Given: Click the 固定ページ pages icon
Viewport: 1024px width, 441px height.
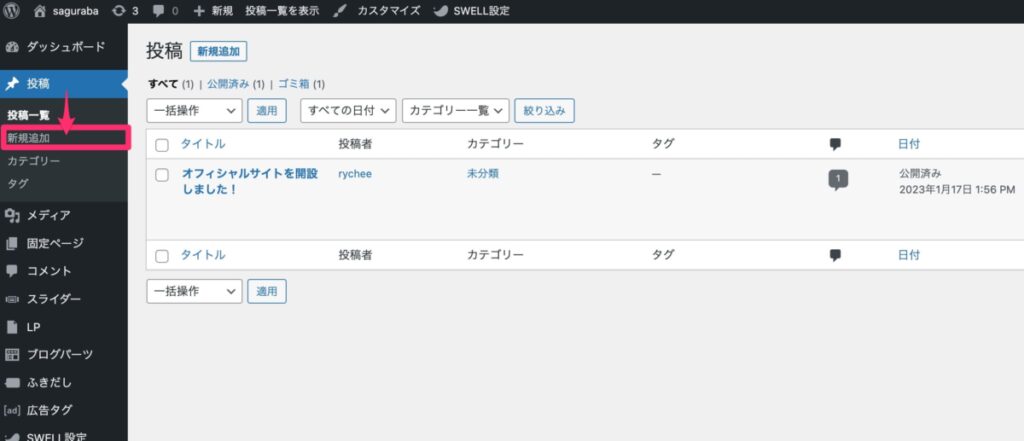Looking at the screenshot, I should coord(12,243).
